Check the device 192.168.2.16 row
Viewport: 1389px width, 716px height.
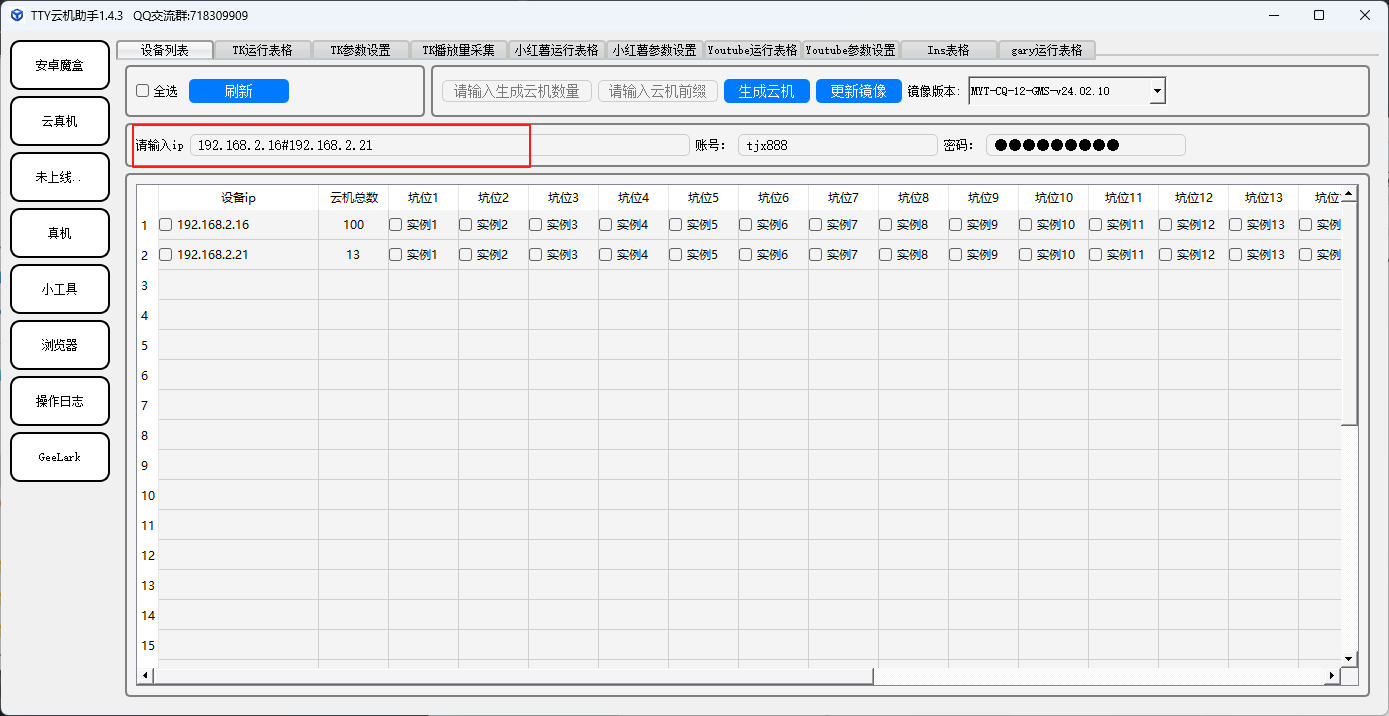166,225
